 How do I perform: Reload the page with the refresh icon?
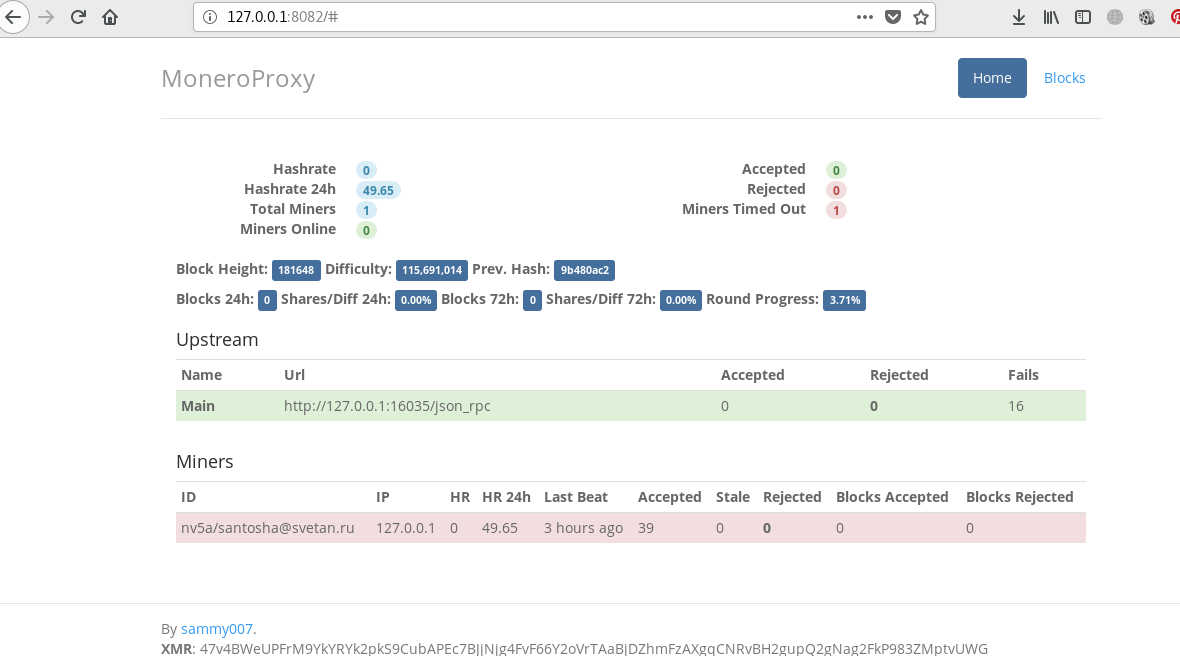[x=78, y=17]
